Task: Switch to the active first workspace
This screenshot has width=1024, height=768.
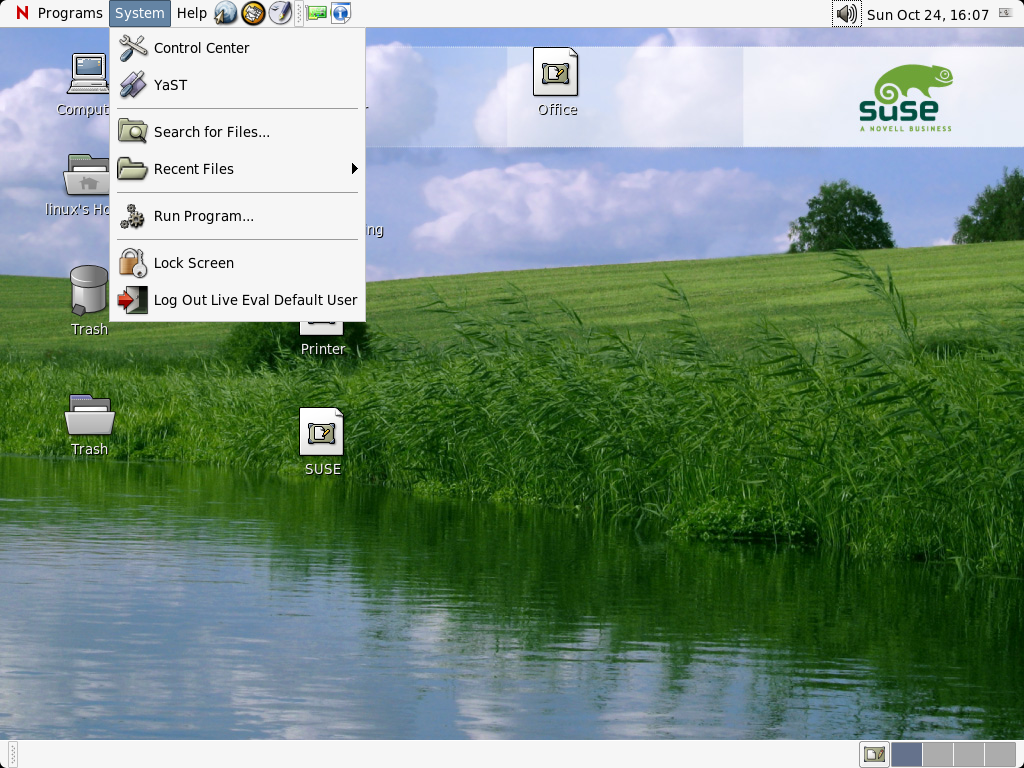Action: click(906, 754)
